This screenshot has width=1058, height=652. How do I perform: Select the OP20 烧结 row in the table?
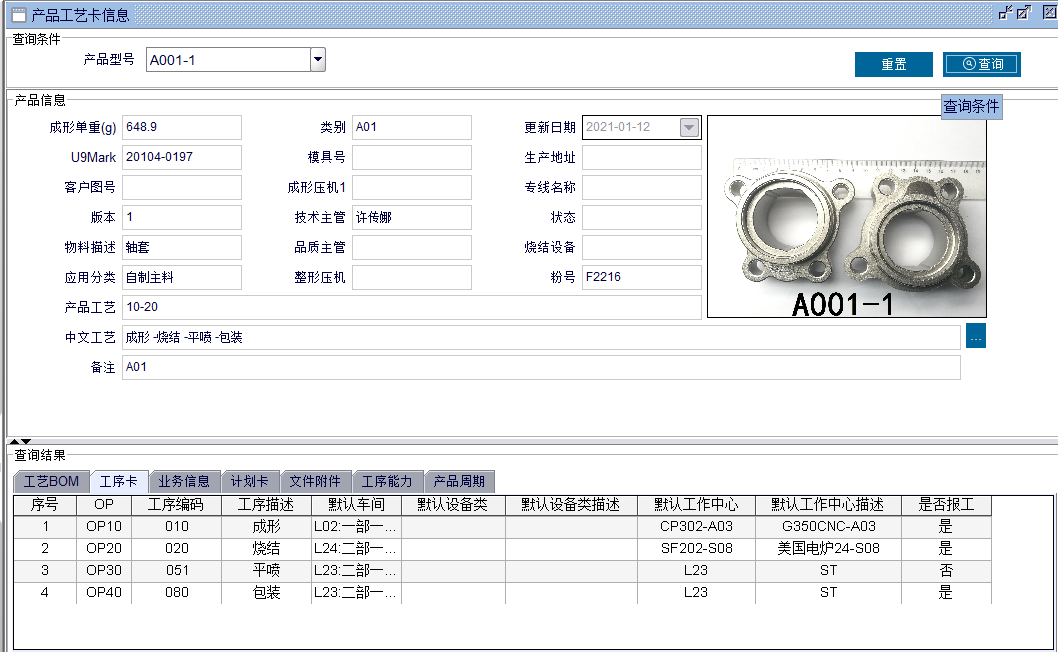click(265, 548)
